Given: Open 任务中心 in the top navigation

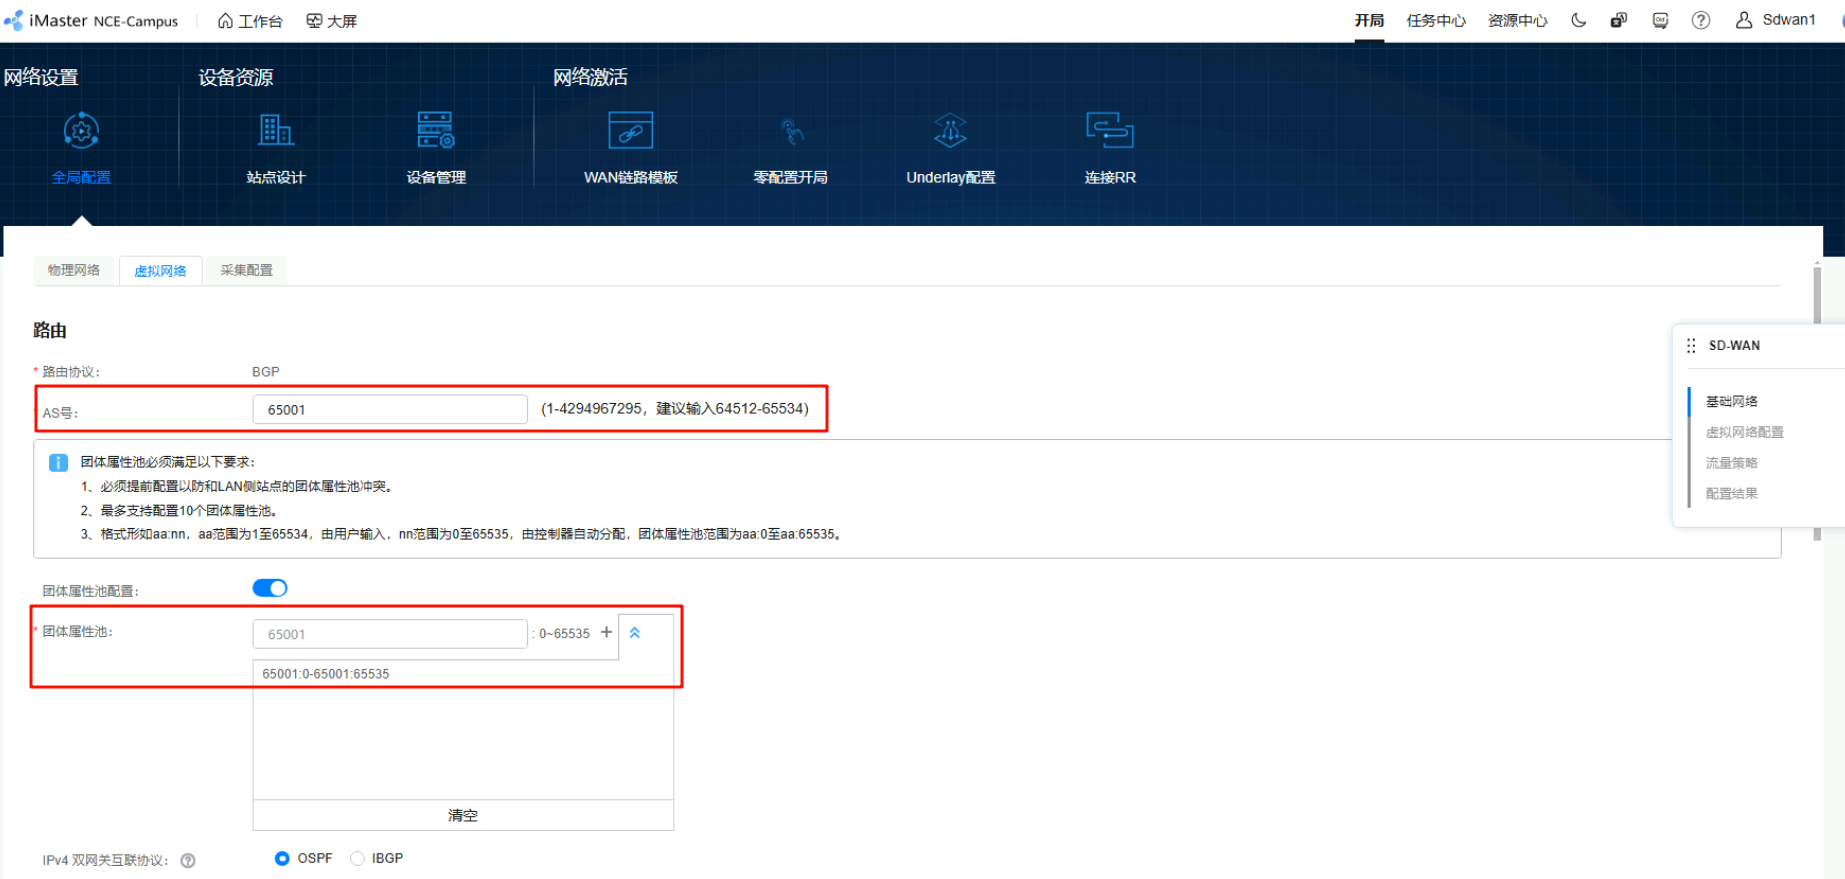Looking at the screenshot, I should (1435, 20).
